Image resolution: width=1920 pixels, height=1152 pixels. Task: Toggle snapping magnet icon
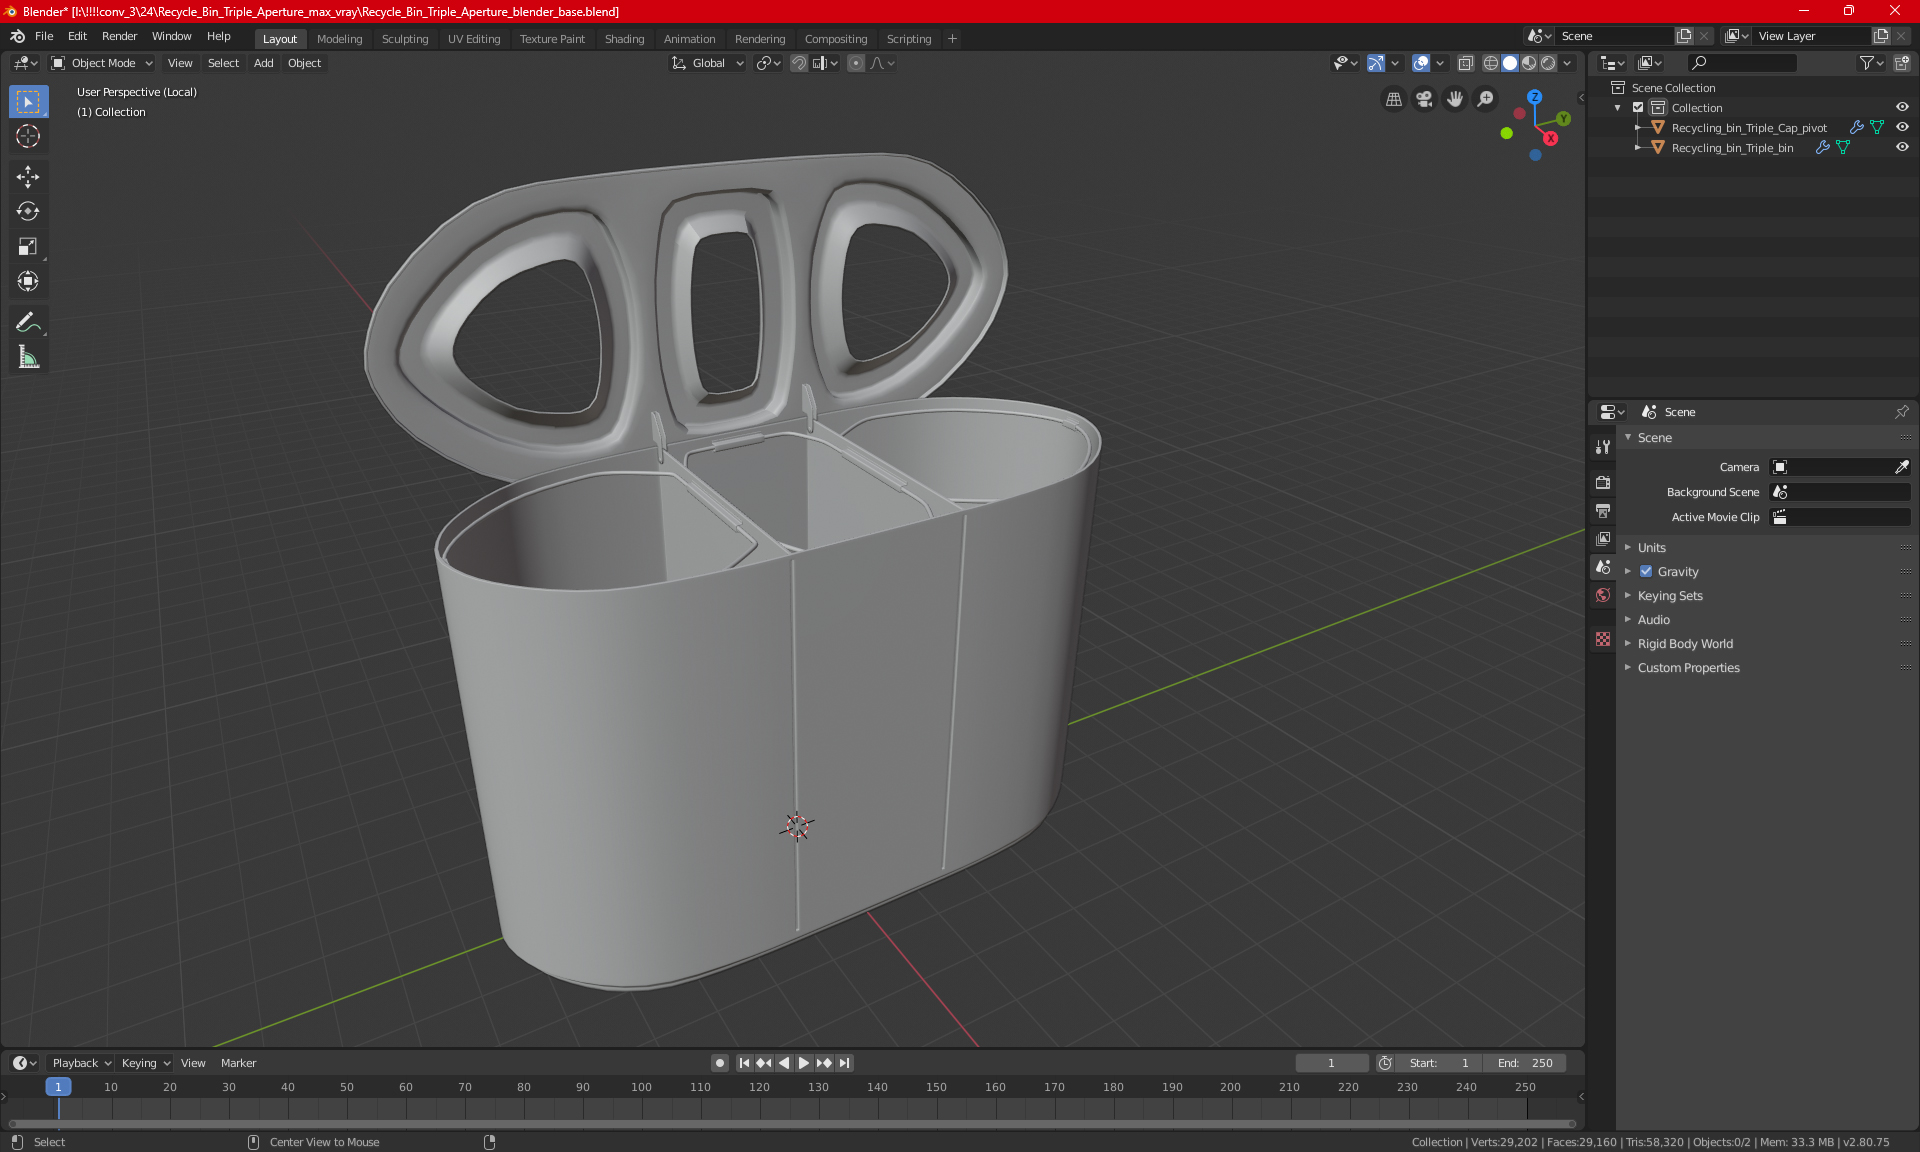tap(799, 63)
